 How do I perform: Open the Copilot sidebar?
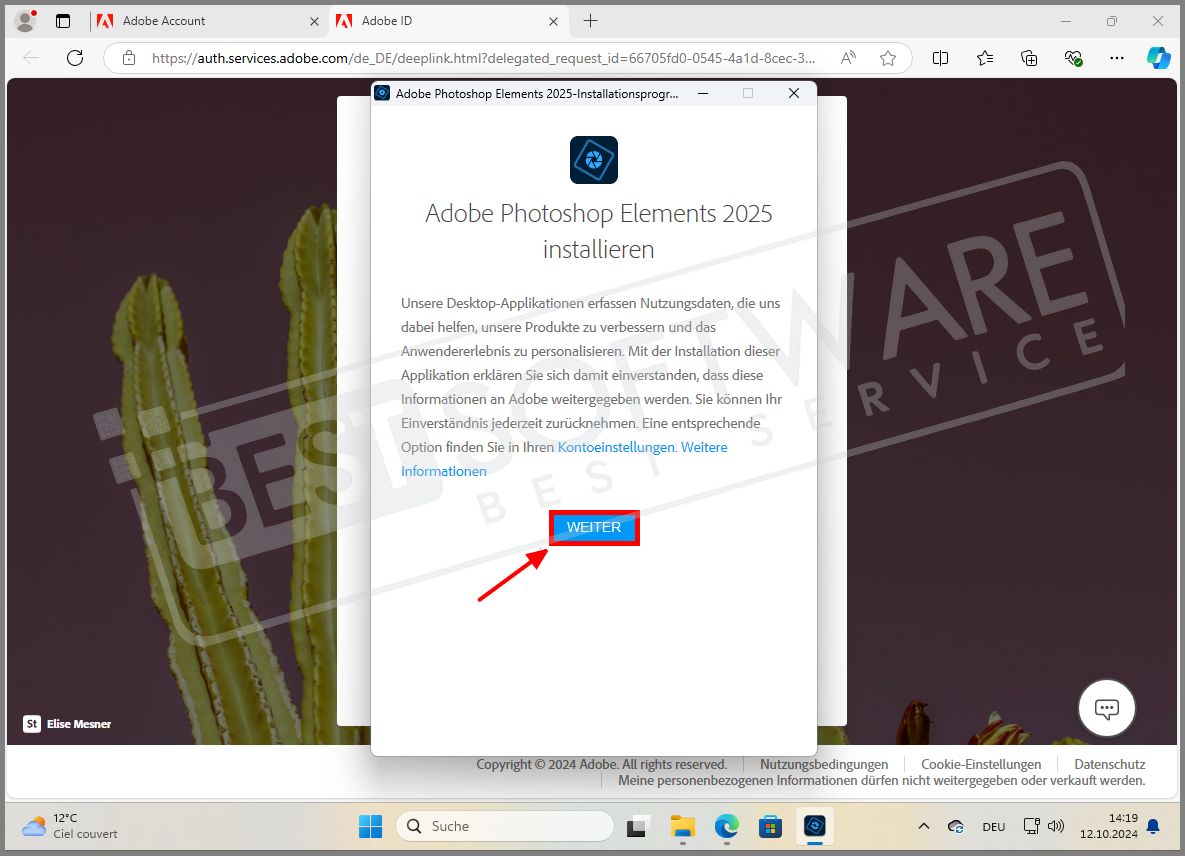coord(1159,58)
